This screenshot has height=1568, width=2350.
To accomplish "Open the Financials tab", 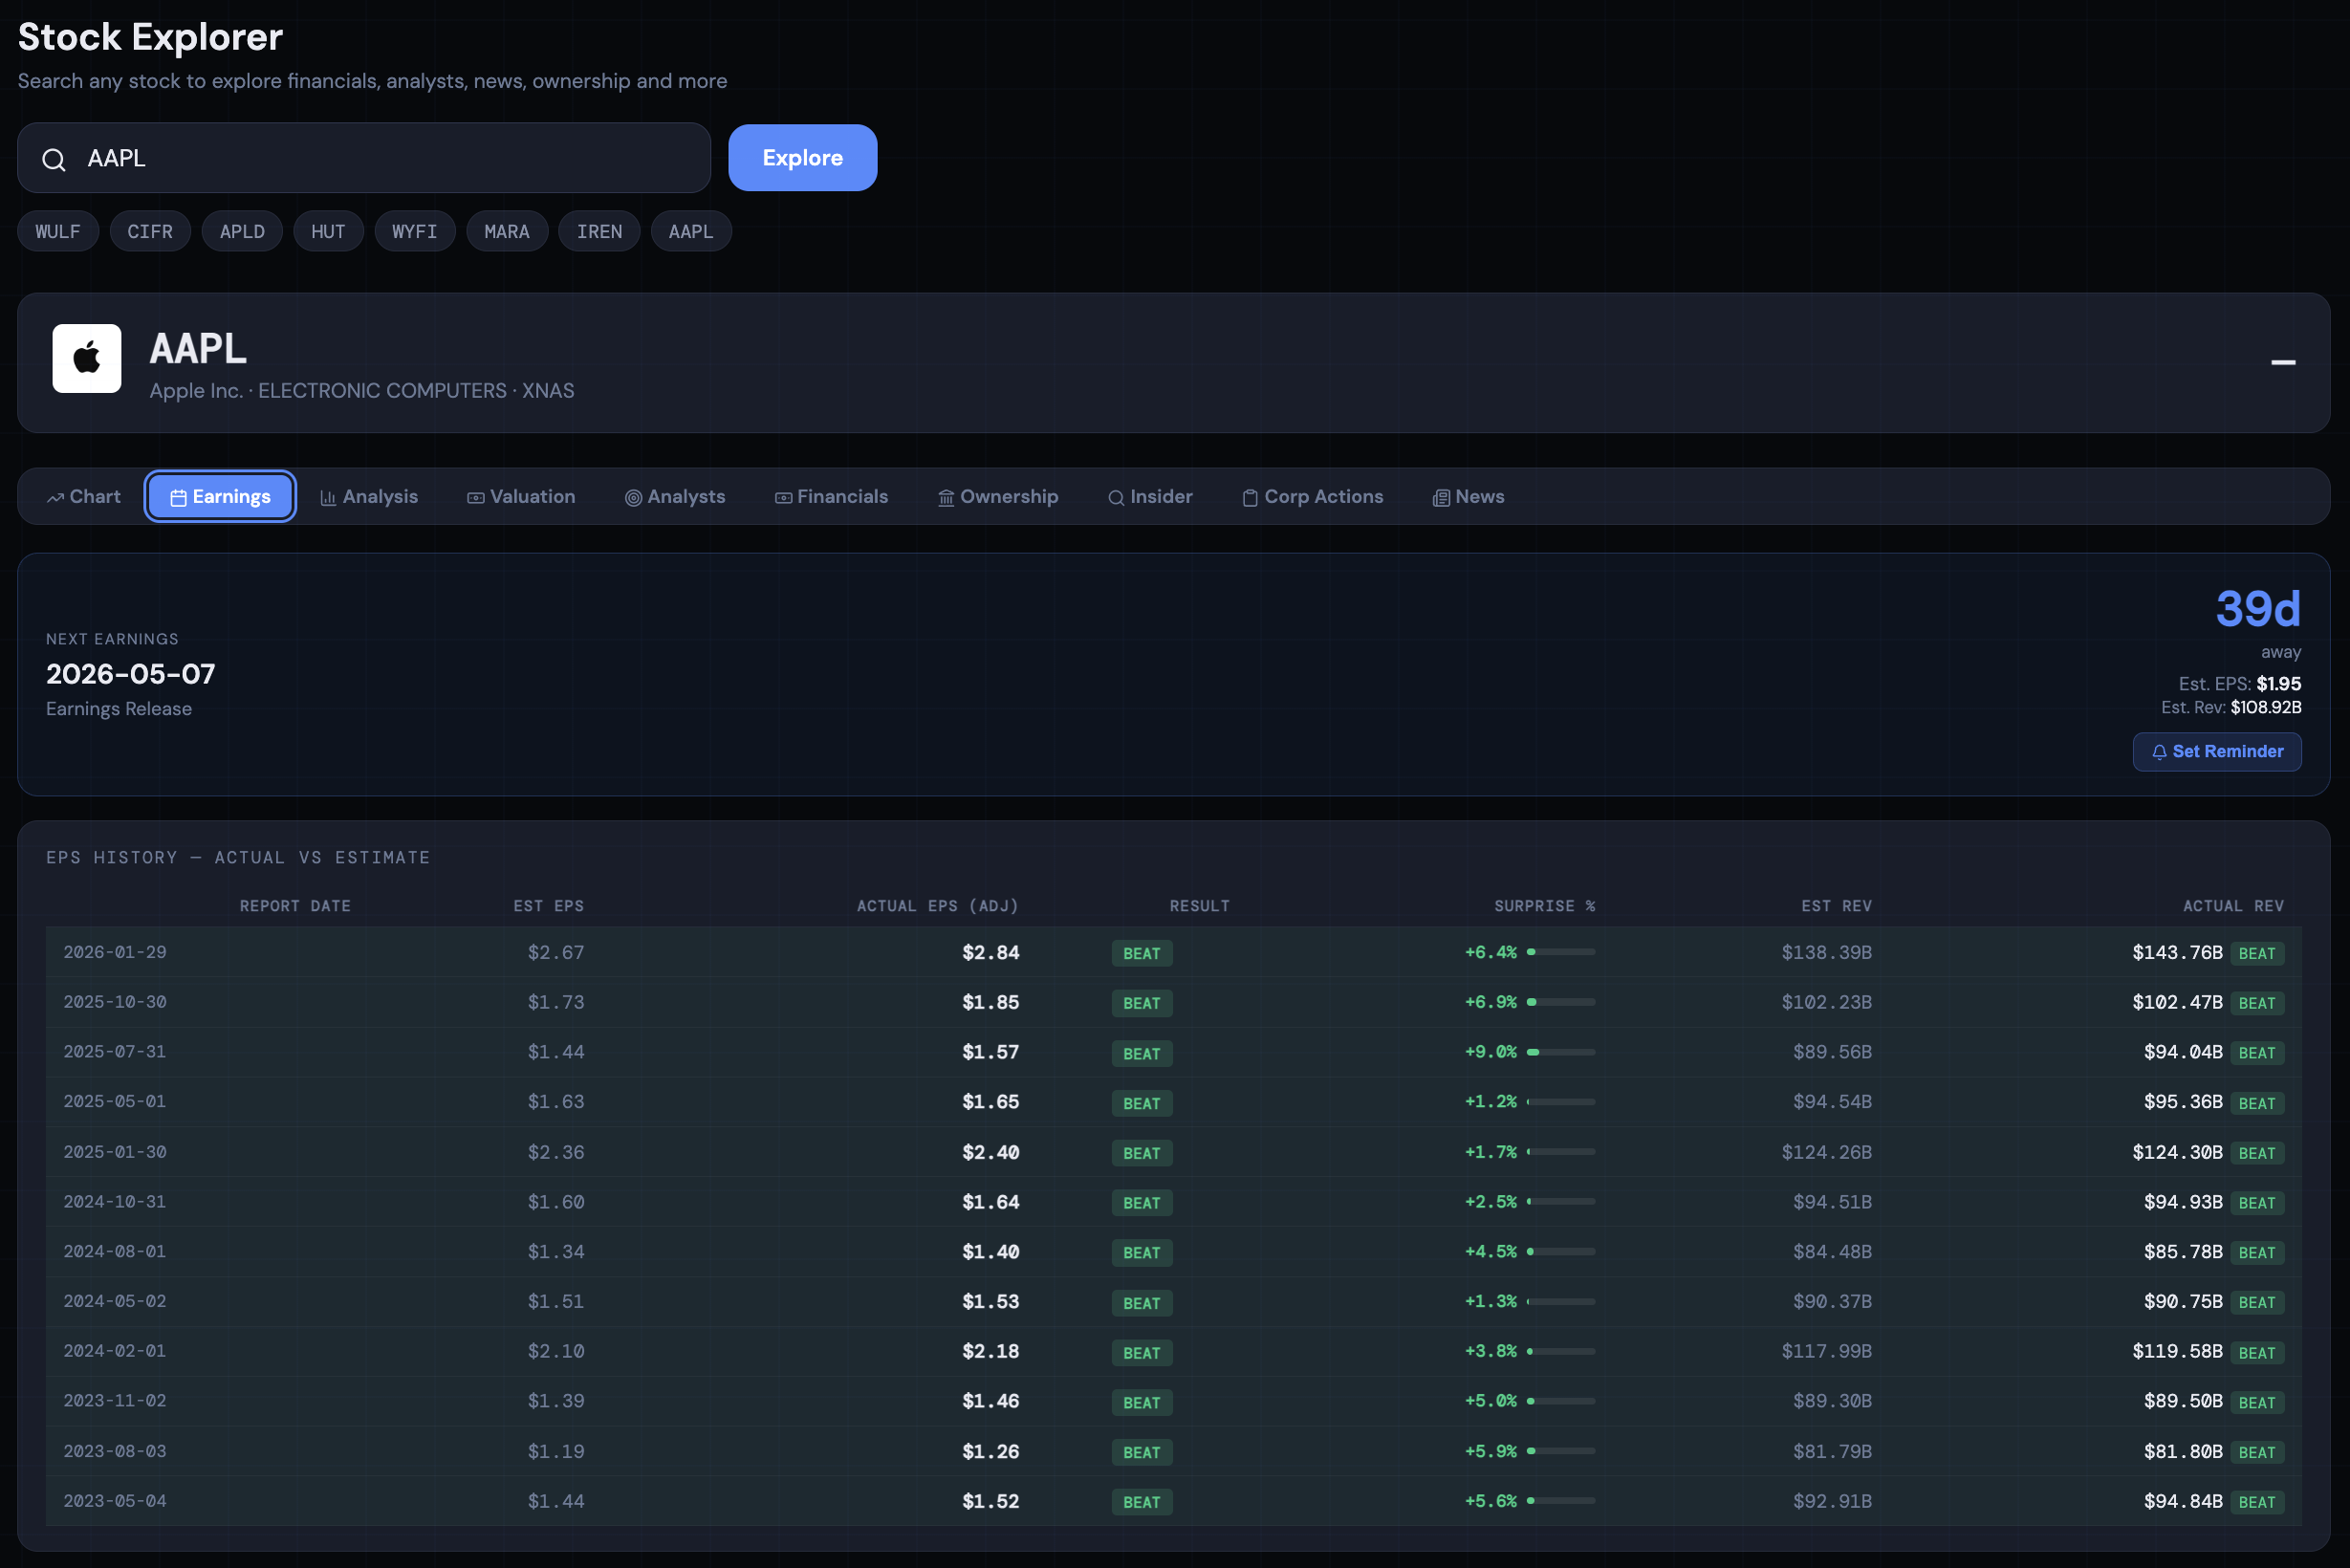I will pos(831,497).
